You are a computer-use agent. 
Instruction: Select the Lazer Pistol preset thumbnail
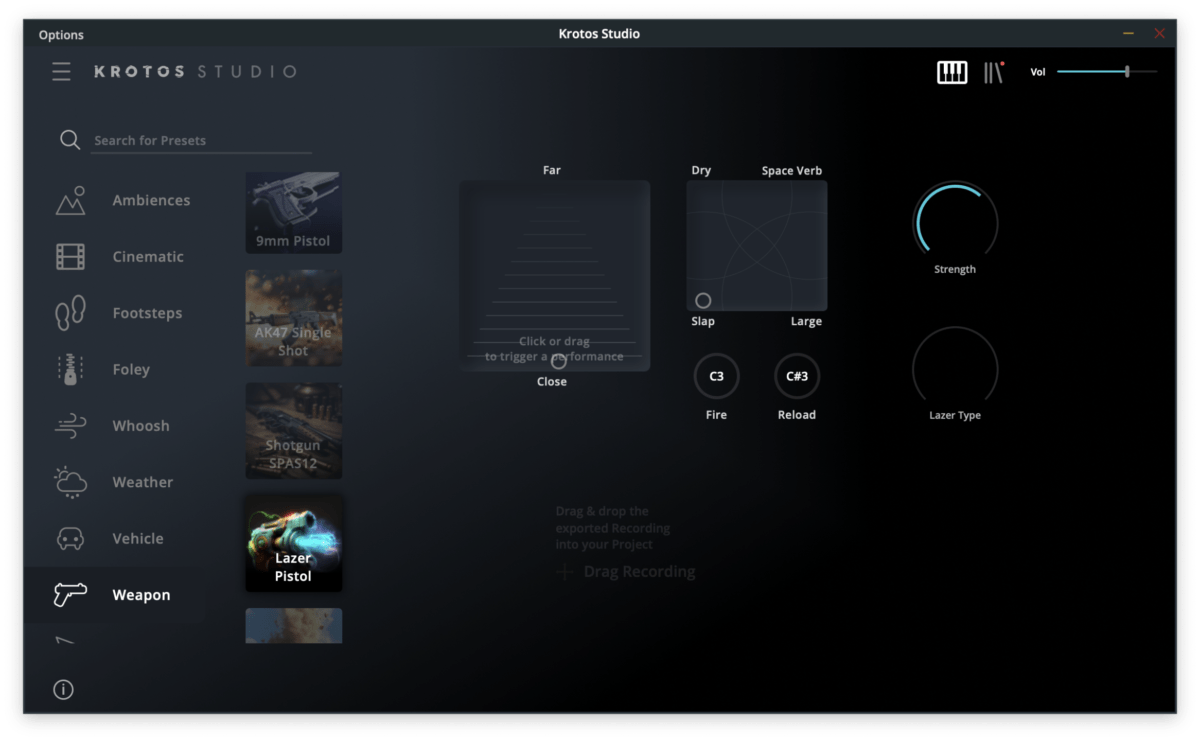tap(293, 543)
